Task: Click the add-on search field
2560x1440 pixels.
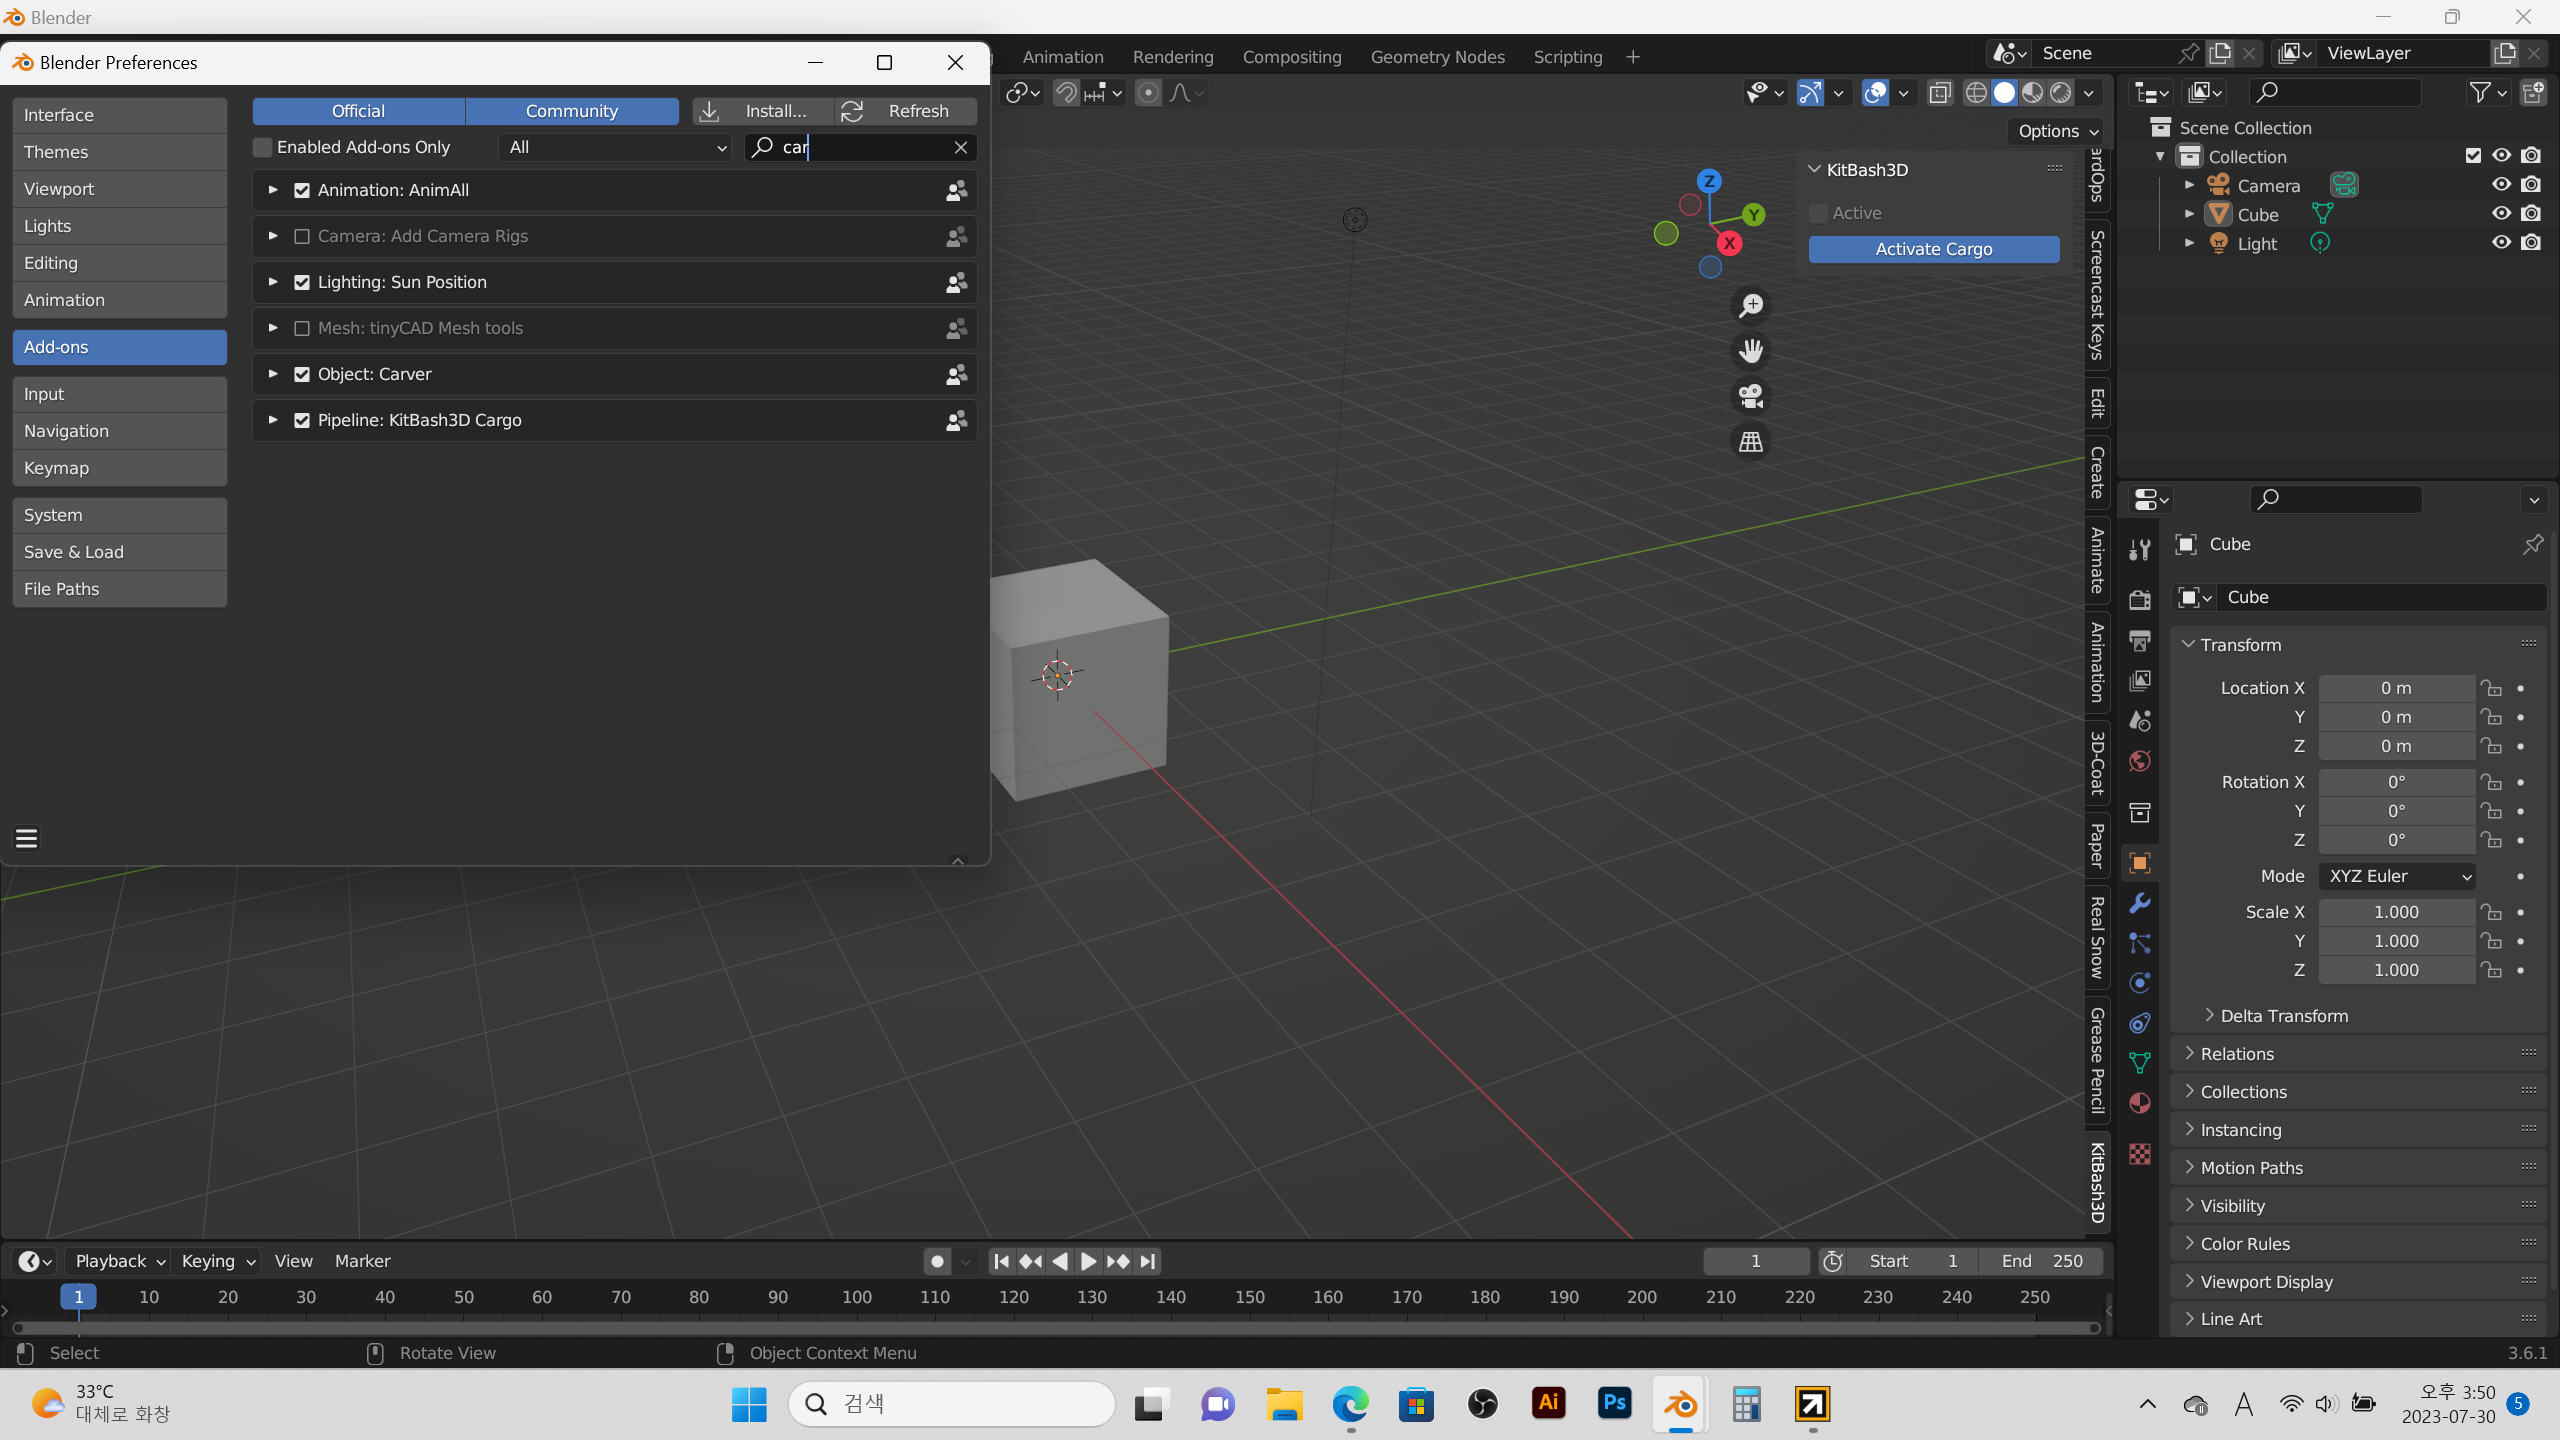Action: [x=862, y=148]
